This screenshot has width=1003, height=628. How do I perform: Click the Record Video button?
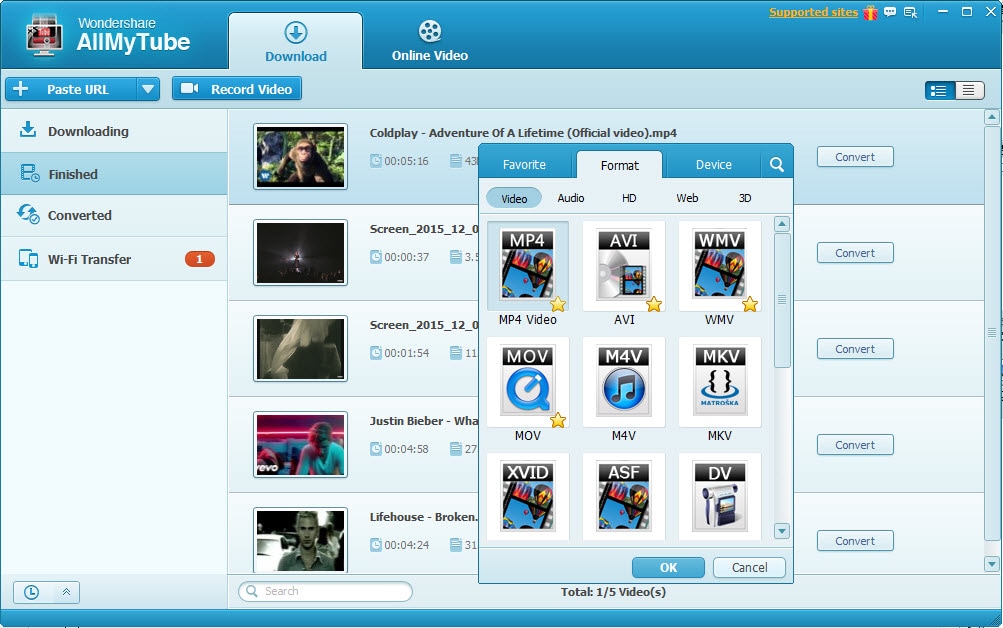tap(237, 89)
